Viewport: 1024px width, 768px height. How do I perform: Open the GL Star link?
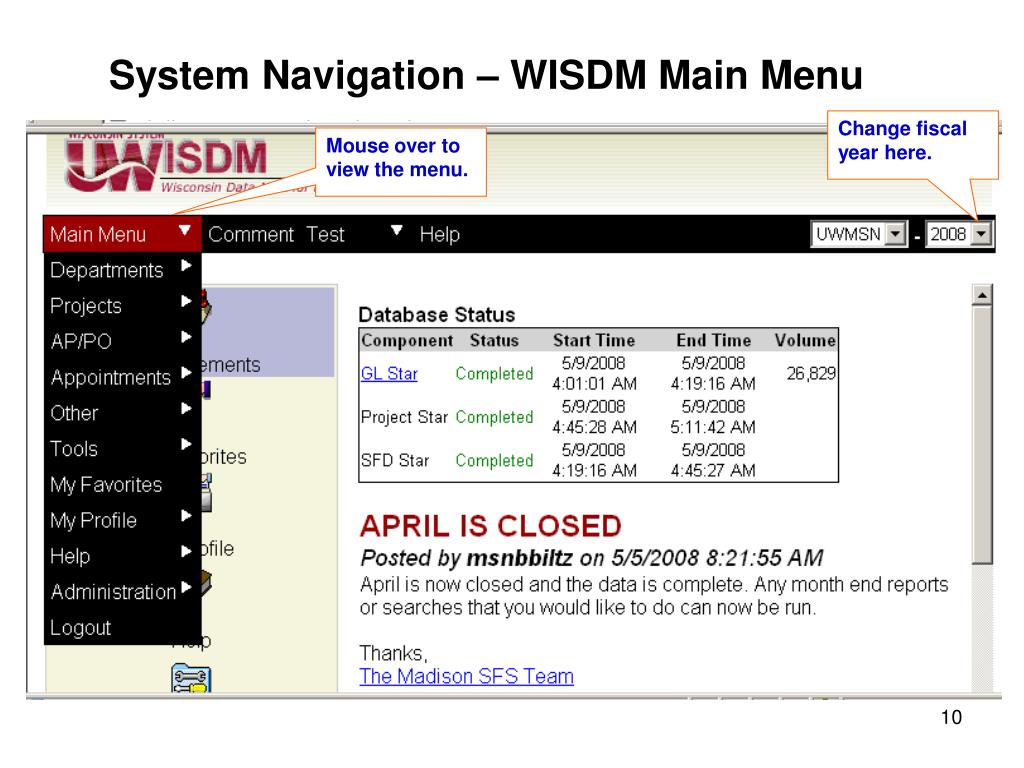[x=389, y=374]
